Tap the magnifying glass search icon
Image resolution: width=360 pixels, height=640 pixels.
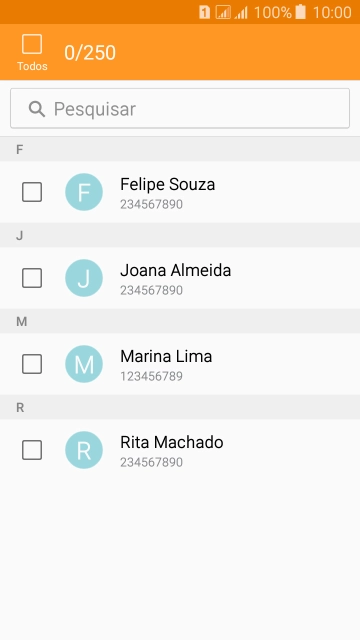point(37,109)
